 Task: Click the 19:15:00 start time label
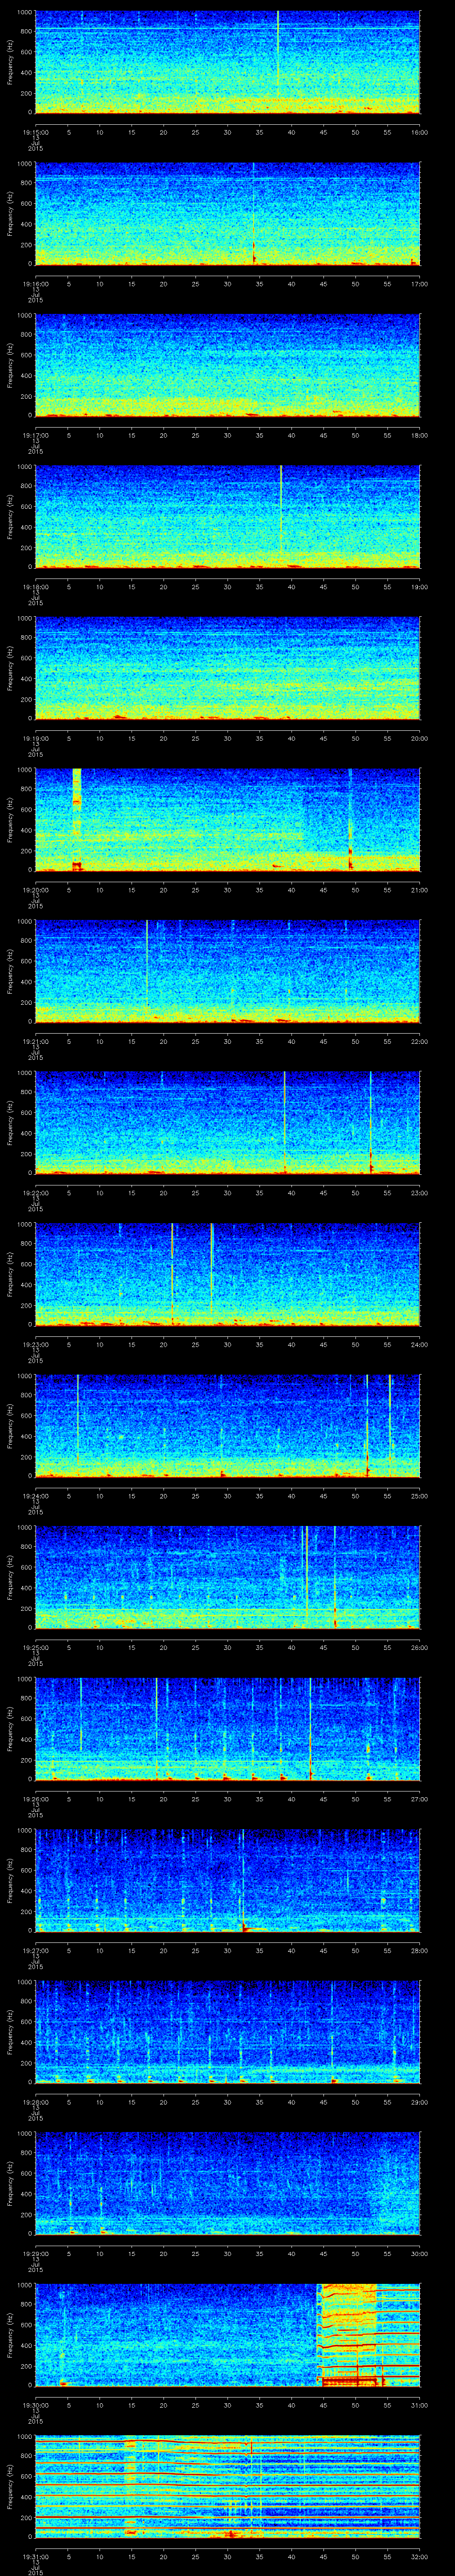(x=36, y=132)
